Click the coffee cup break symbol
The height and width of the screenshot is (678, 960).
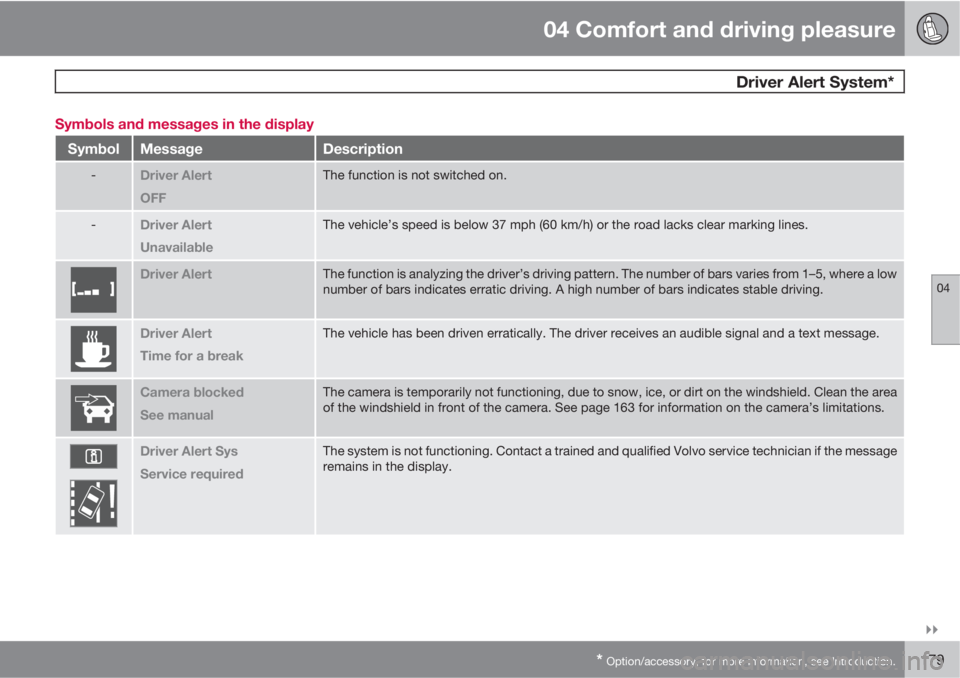coord(93,349)
